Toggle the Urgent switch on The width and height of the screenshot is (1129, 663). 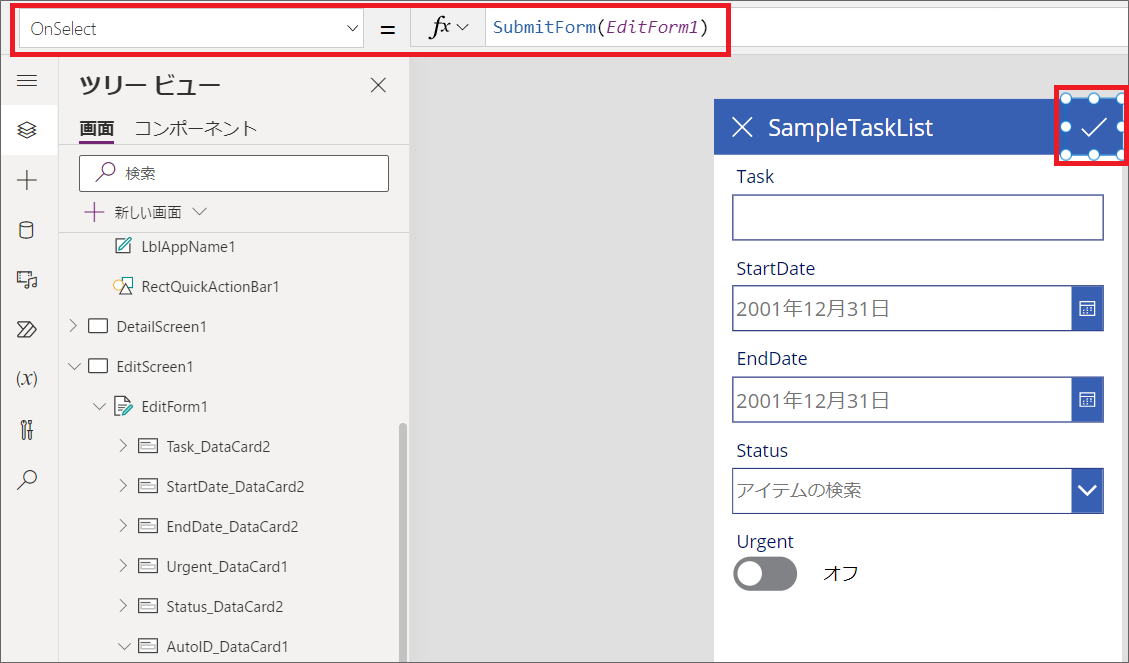765,573
